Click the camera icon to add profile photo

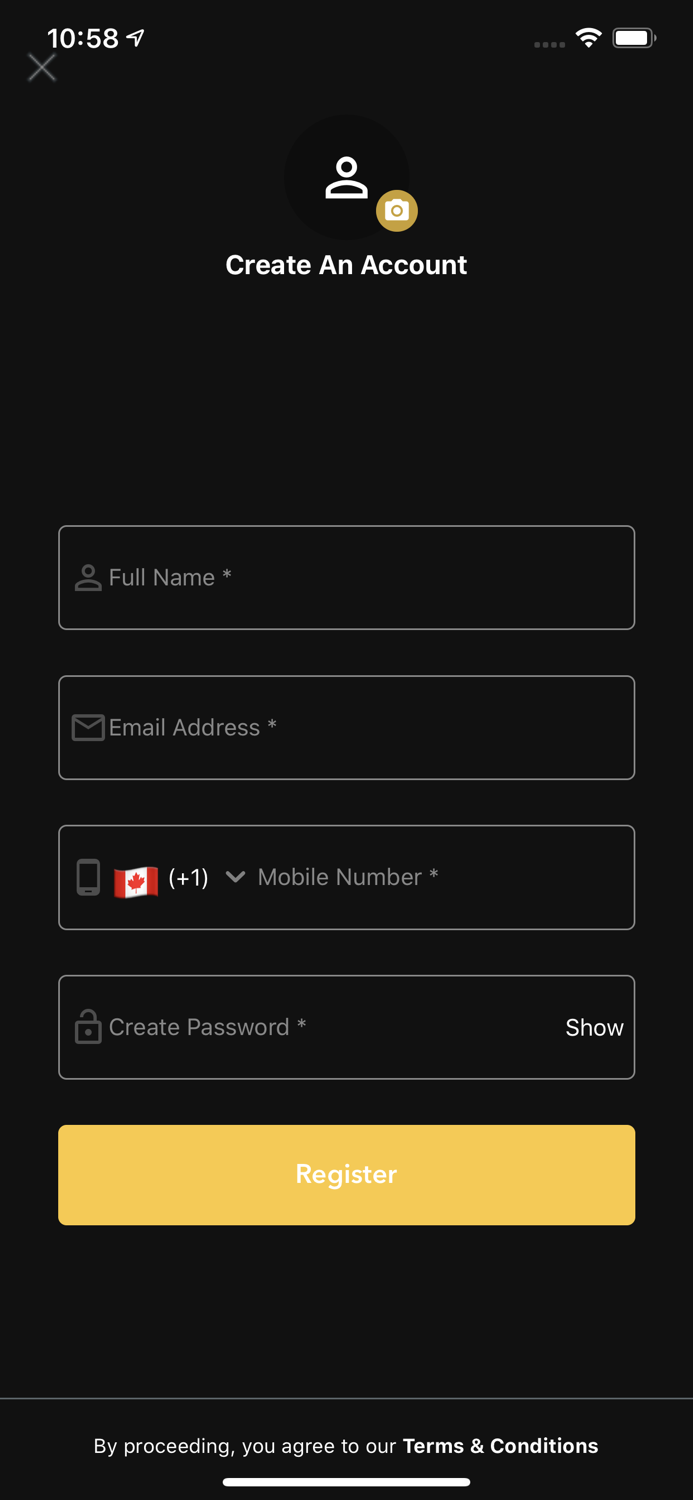pos(397,211)
